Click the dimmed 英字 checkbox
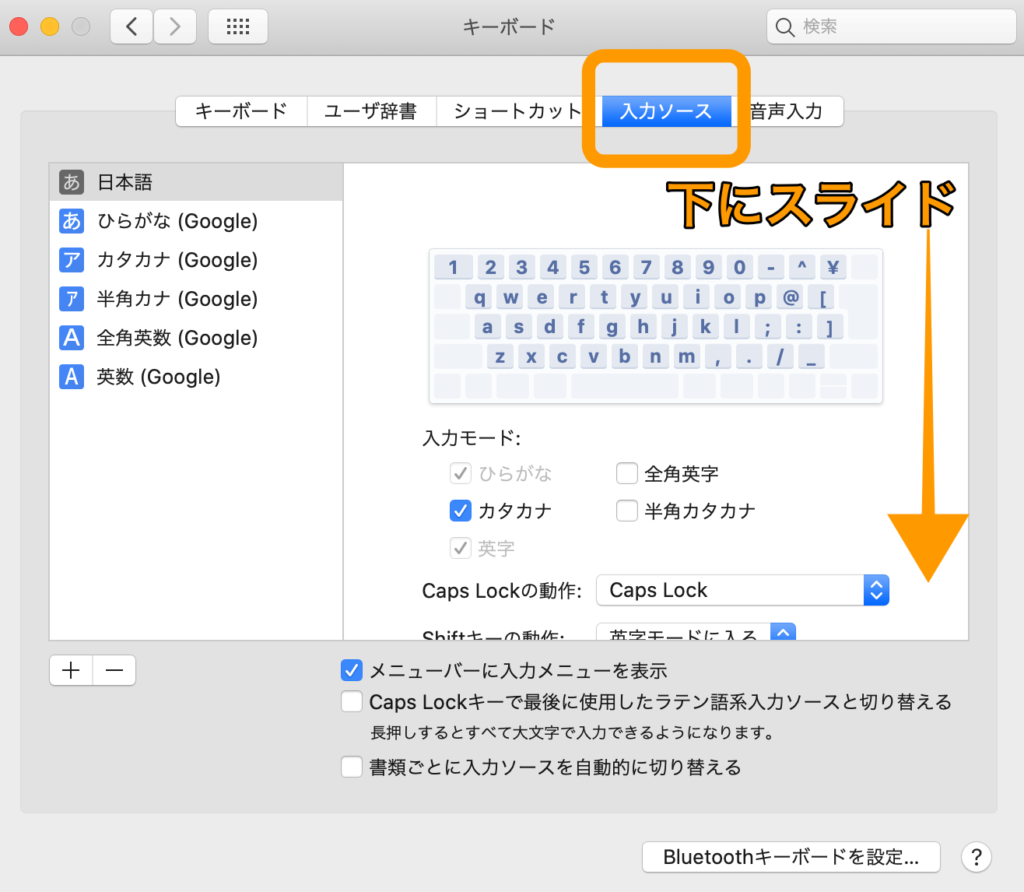Image resolution: width=1024 pixels, height=892 pixels. 460,548
